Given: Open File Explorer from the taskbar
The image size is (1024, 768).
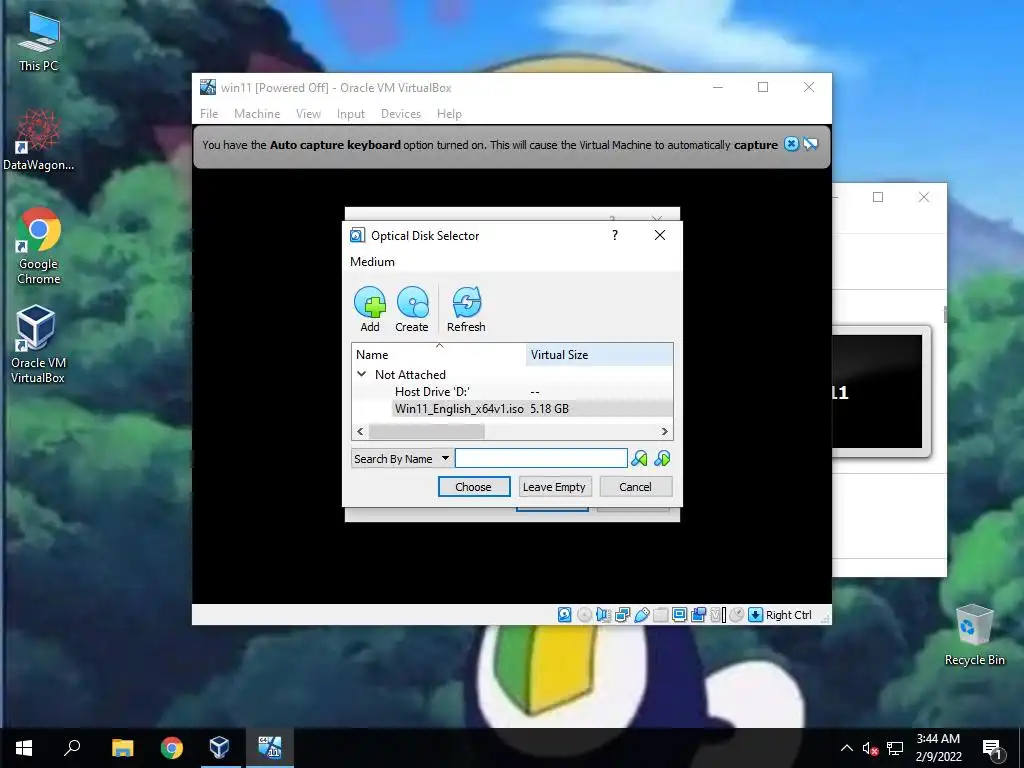Looking at the screenshot, I should click(x=122, y=748).
